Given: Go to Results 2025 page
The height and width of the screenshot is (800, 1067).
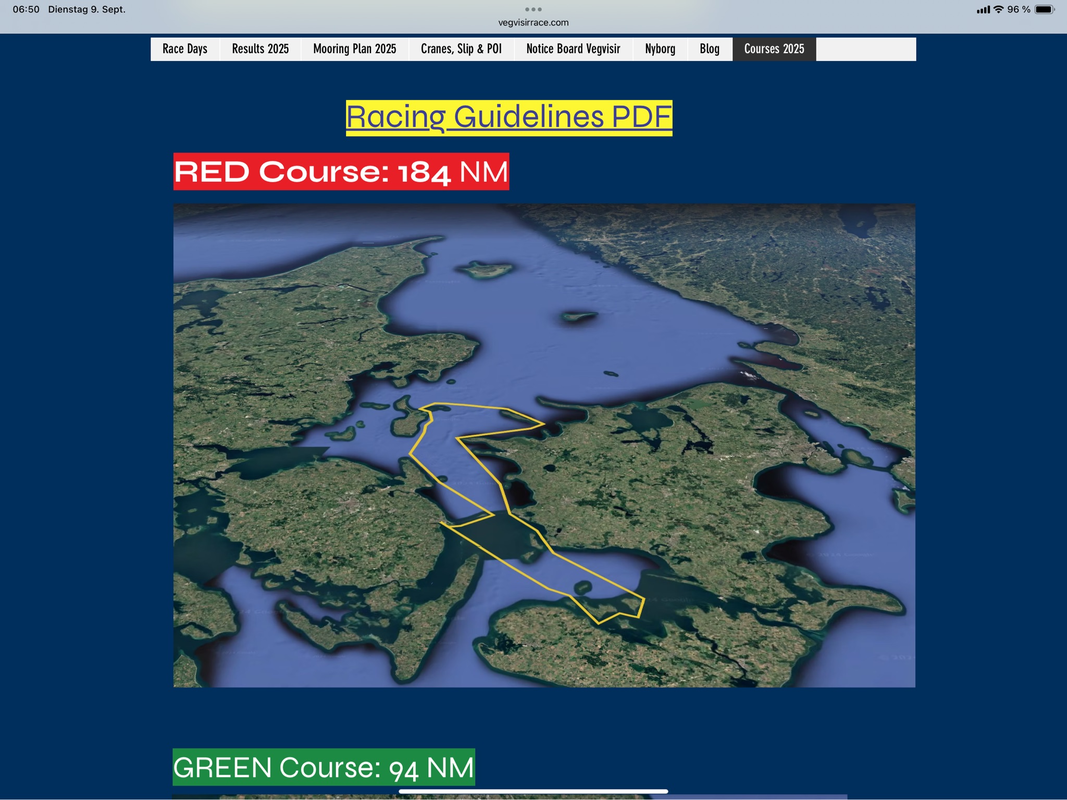Looking at the screenshot, I should click(x=260, y=49).
